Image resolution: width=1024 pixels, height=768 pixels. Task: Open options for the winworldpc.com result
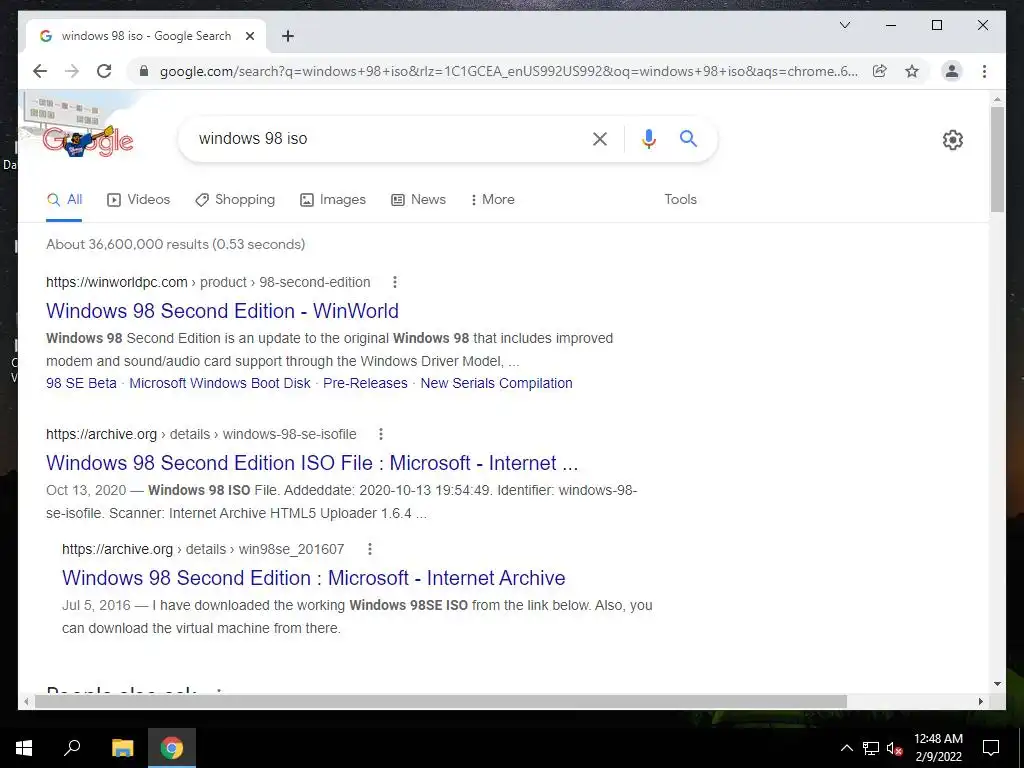[394, 282]
